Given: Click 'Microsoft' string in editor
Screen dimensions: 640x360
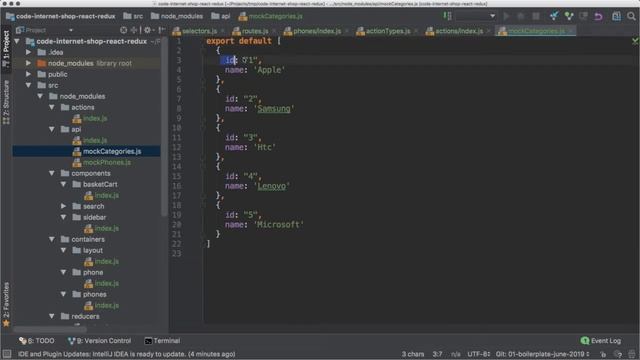Looking at the screenshot, I should pos(279,224).
